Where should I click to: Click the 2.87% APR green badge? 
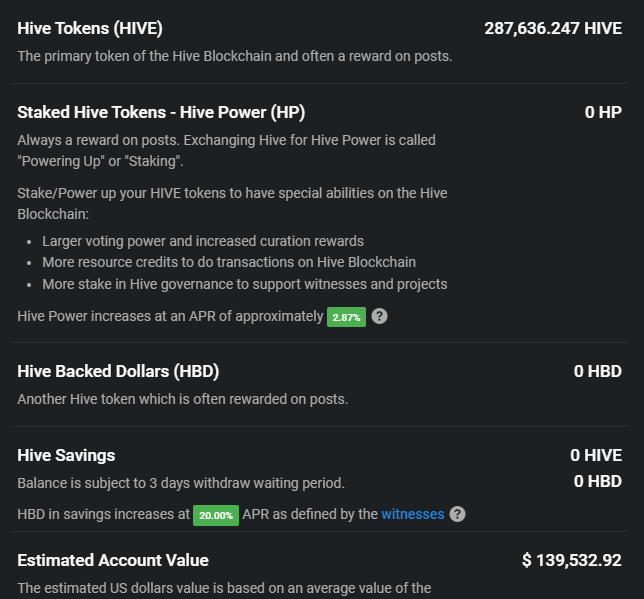tap(346, 317)
